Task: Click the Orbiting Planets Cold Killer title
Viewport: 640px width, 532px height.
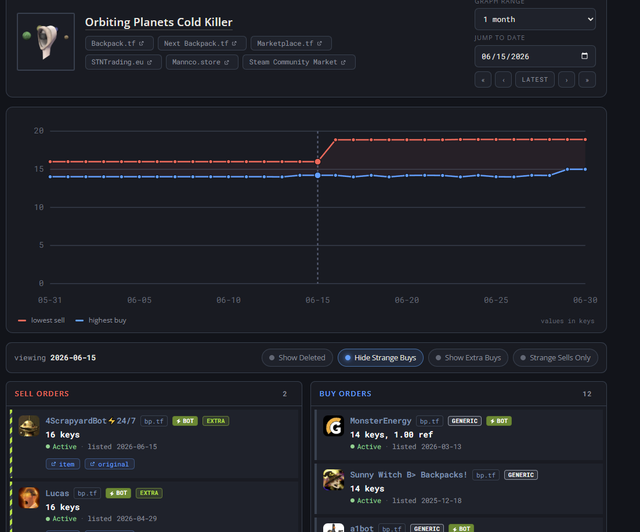Action: pyautogui.click(x=158, y=22)
